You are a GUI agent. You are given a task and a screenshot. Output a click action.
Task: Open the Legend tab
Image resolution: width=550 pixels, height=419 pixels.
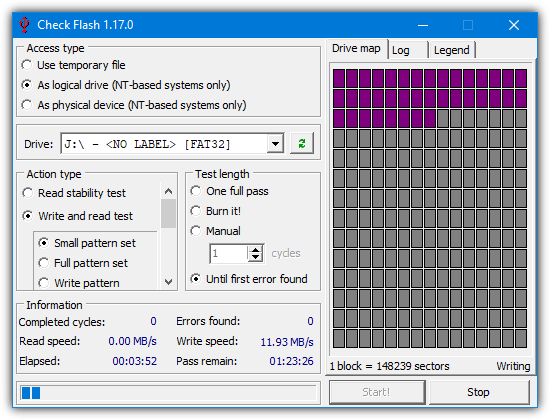[452, 50]
